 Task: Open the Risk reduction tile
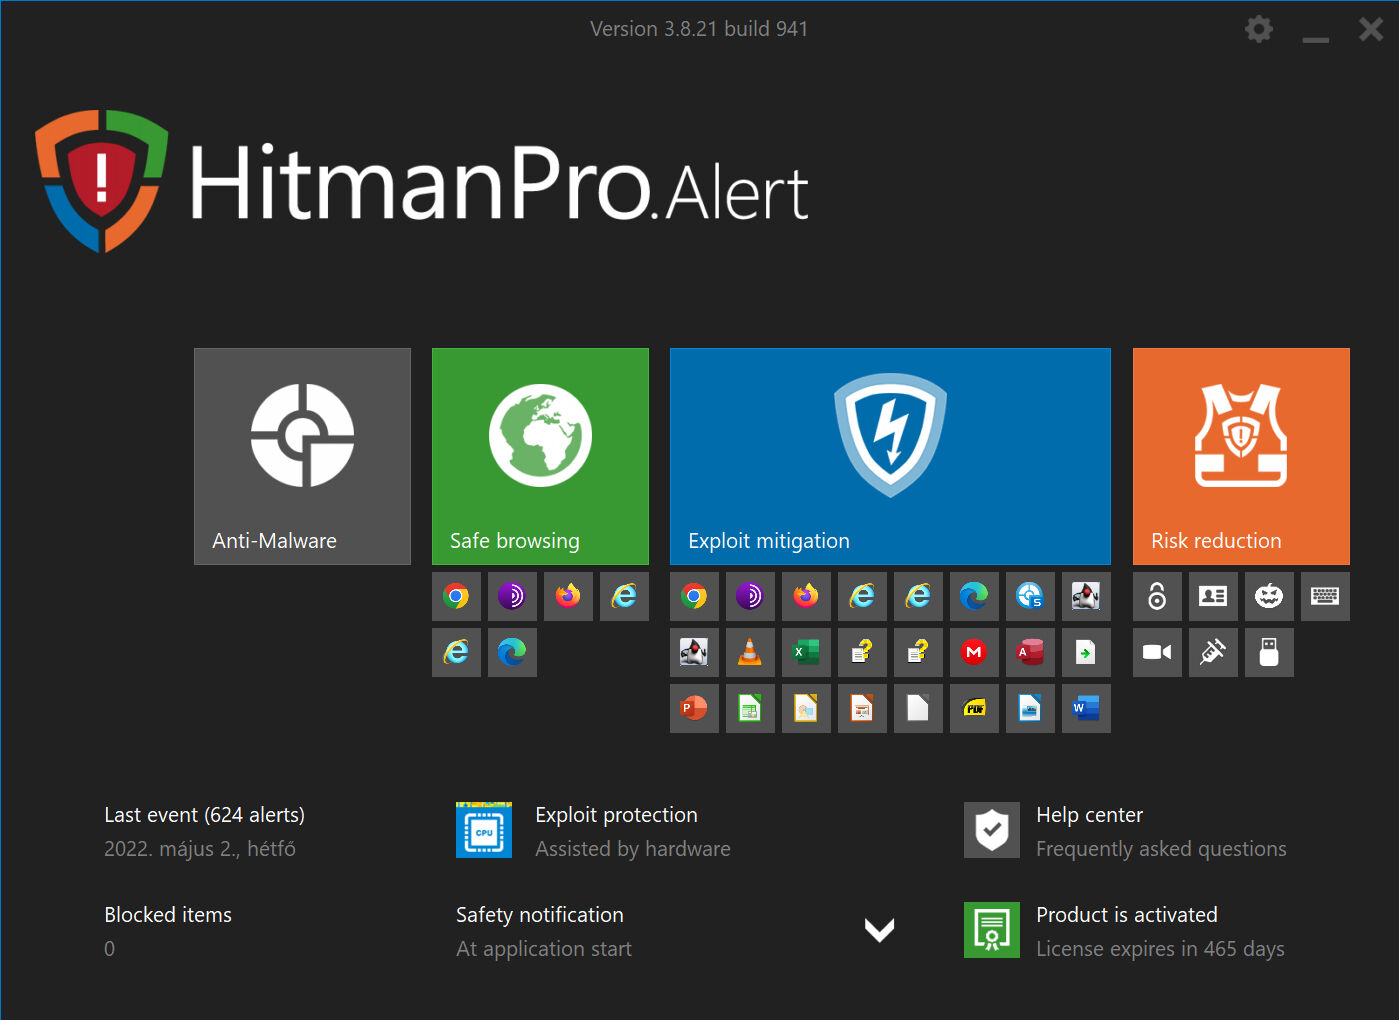[x=1241, y=456]
